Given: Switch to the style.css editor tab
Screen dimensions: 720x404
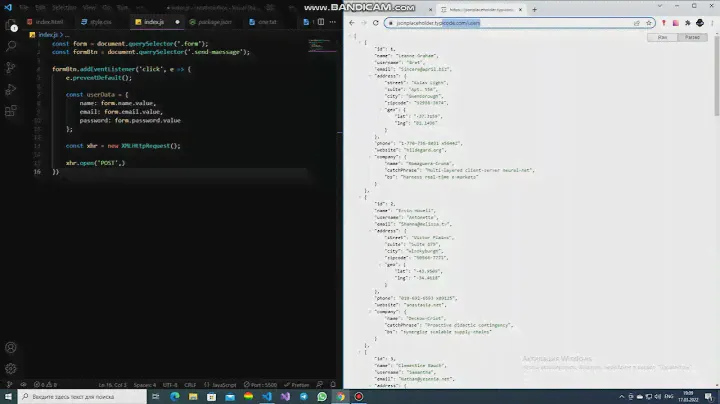Looking at the screenshot, I should (93, 21).
